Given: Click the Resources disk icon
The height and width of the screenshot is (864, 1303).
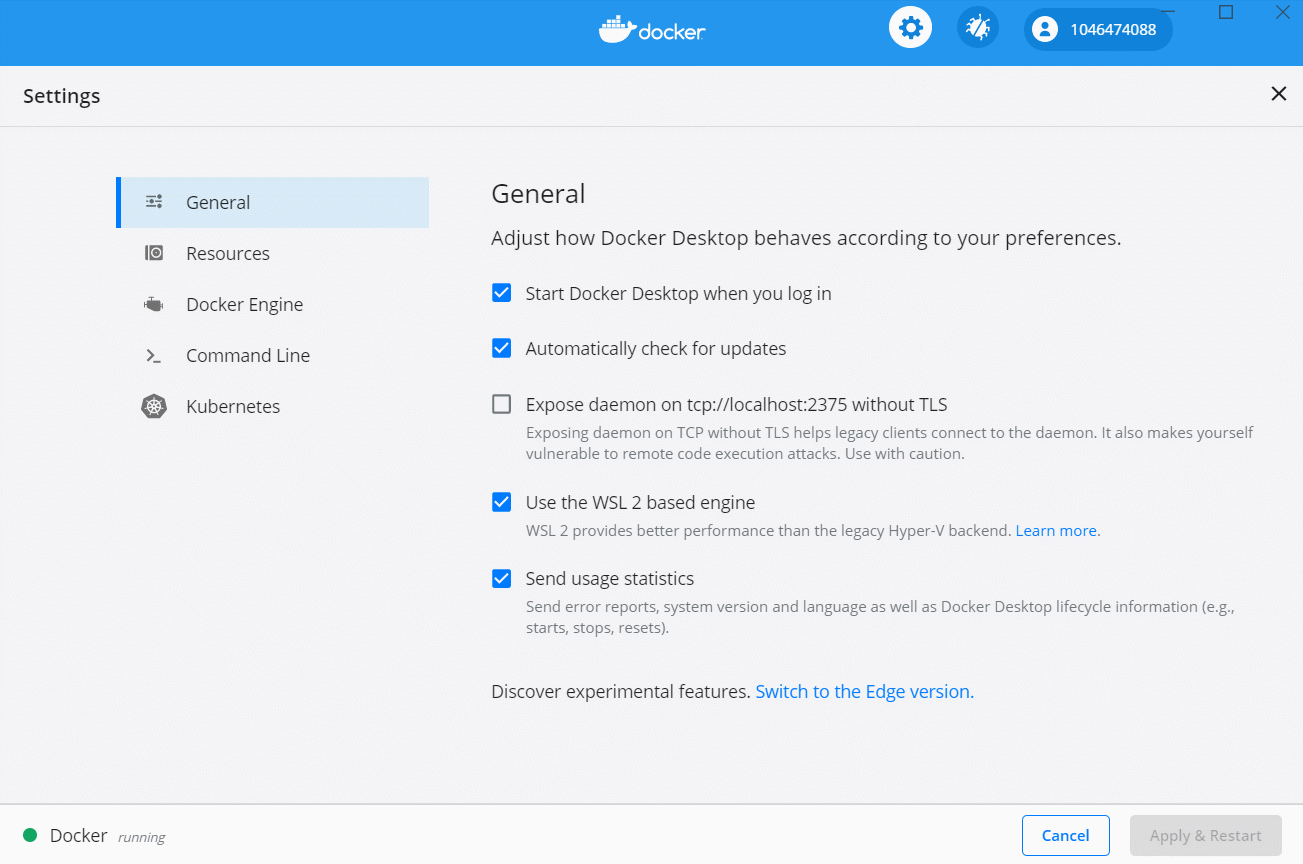Looking at the screenshot, I should click(154, 253).
